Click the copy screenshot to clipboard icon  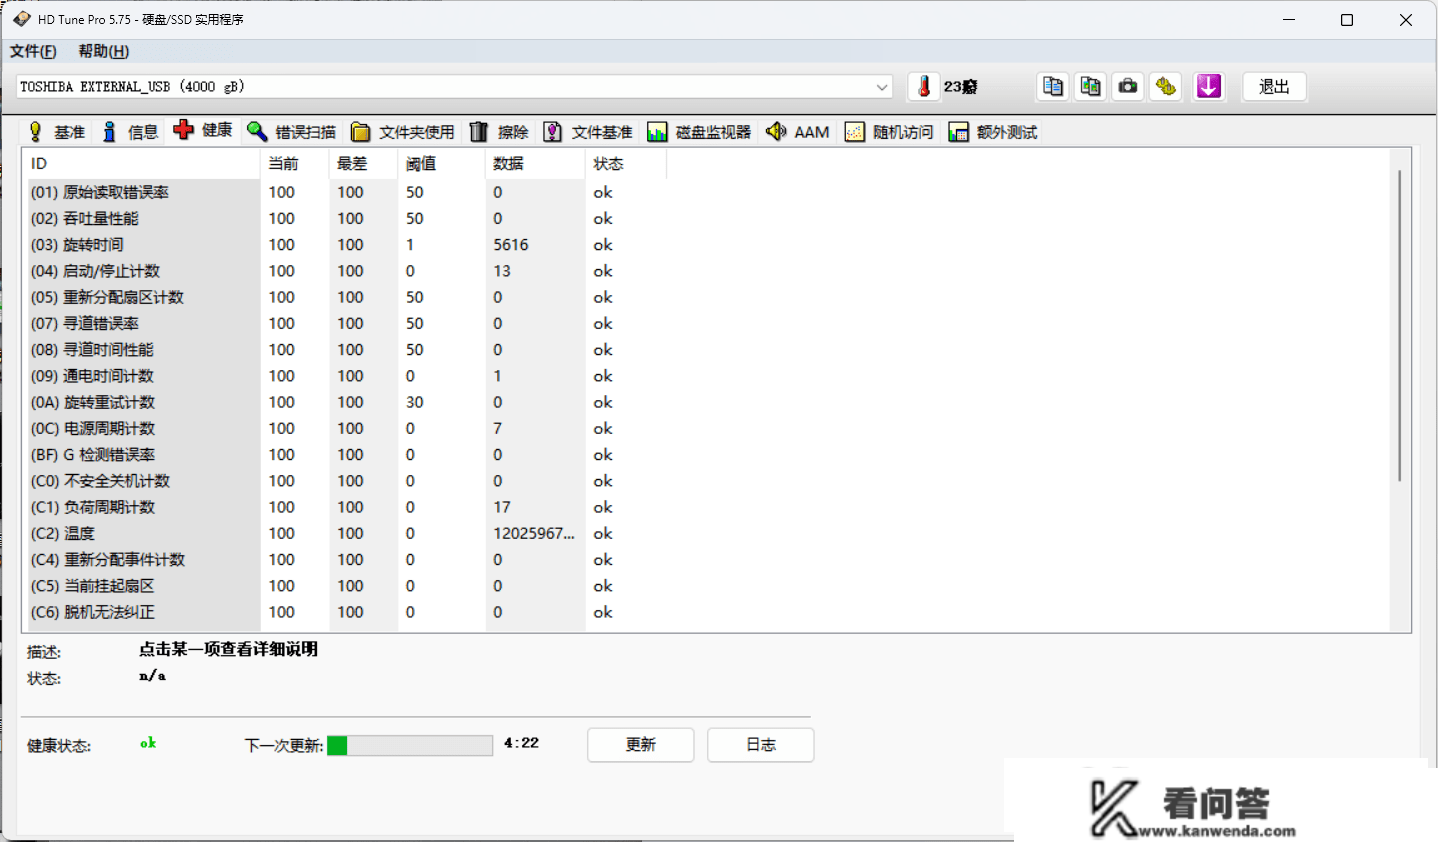click(x=1090, y=87)
